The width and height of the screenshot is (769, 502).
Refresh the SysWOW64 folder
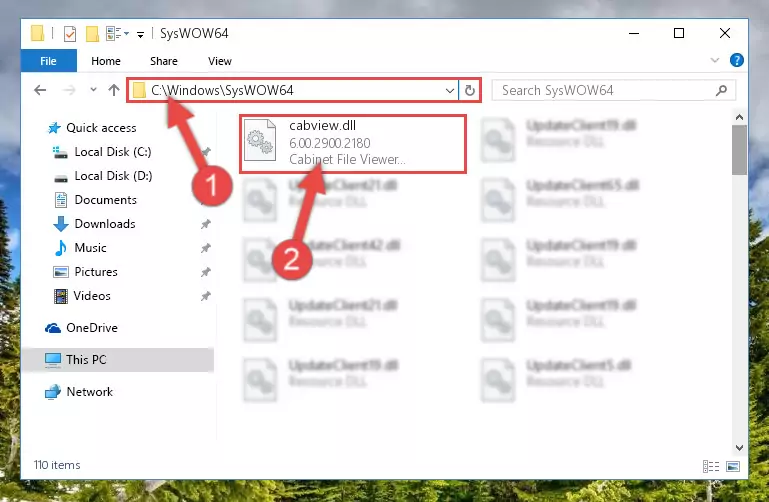point(470,91)
